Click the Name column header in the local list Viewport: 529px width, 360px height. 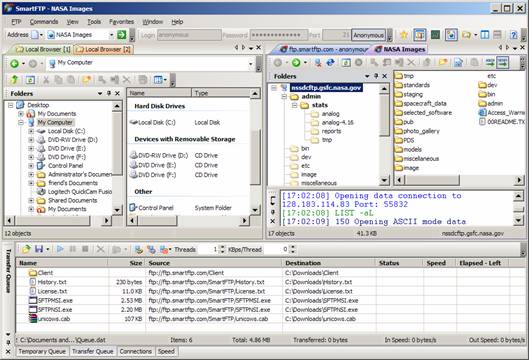click(159, 93)
